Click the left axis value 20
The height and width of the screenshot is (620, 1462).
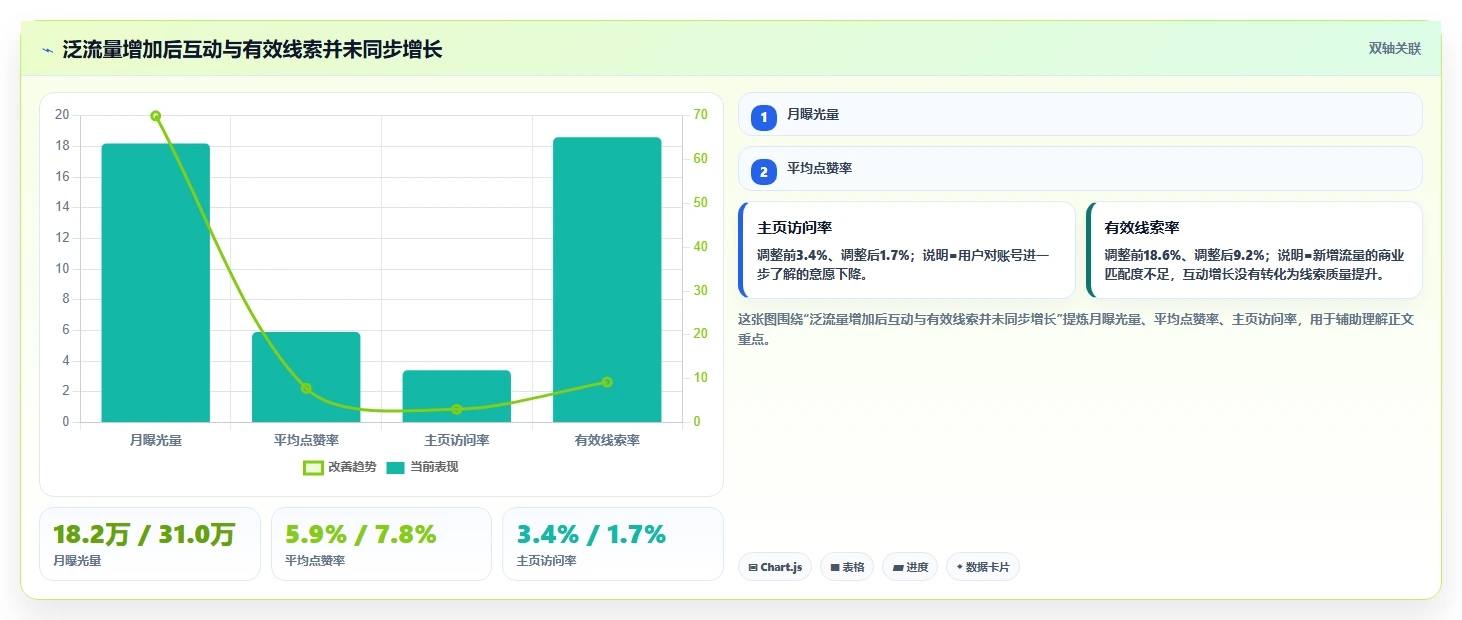pos(62,115)
